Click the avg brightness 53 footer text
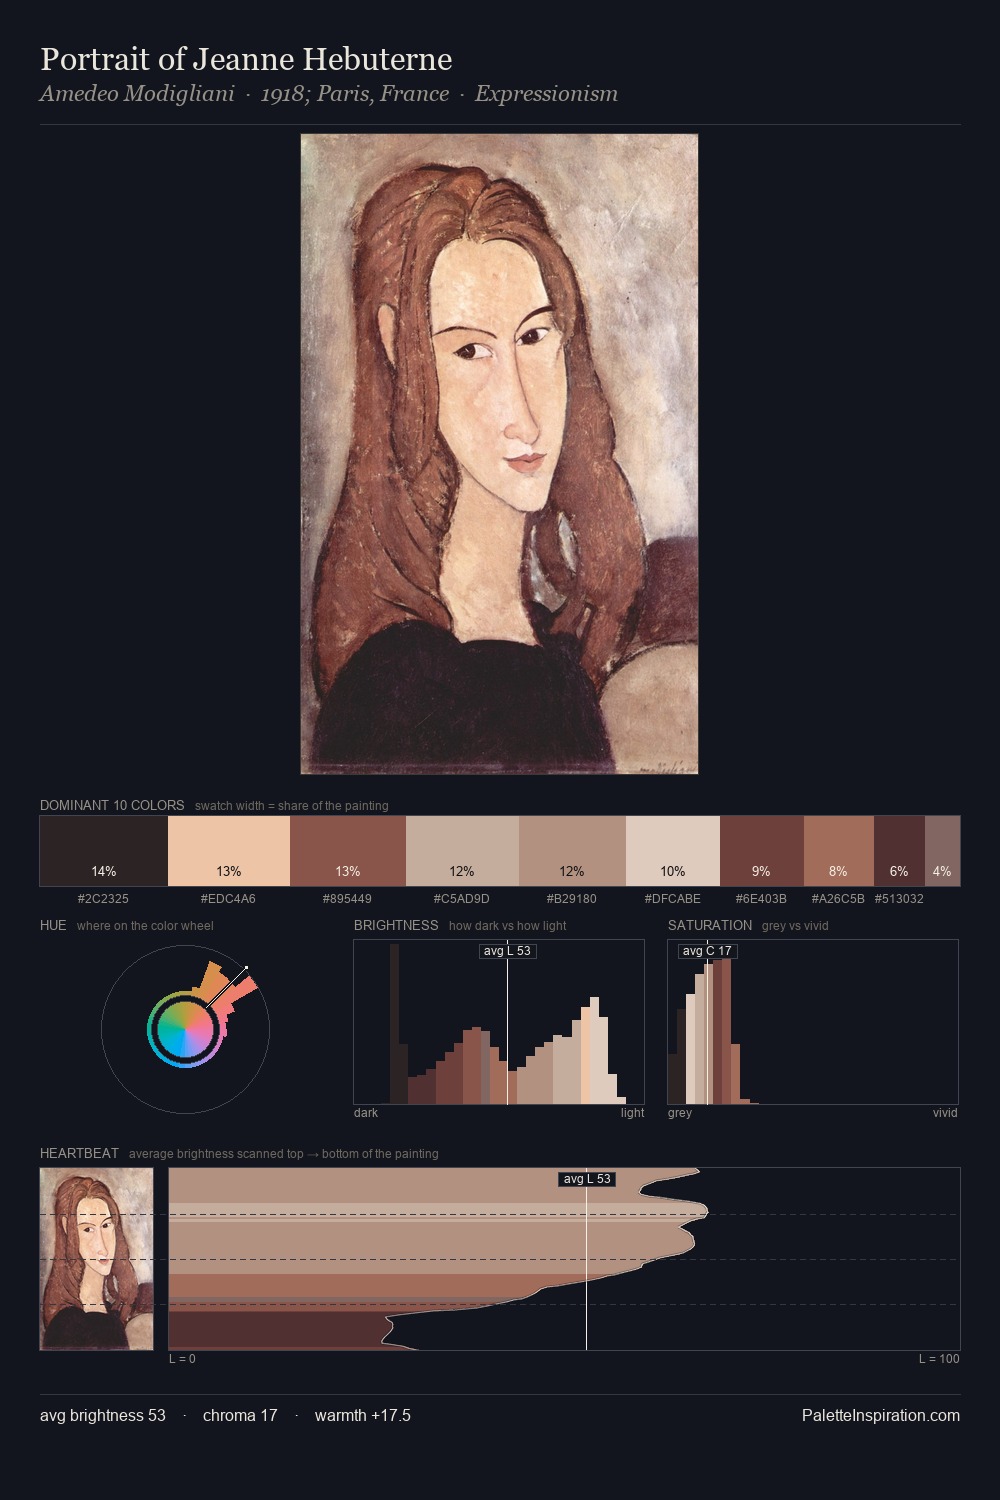Screen dimensions: 1000x1500 coord(103,1415)
